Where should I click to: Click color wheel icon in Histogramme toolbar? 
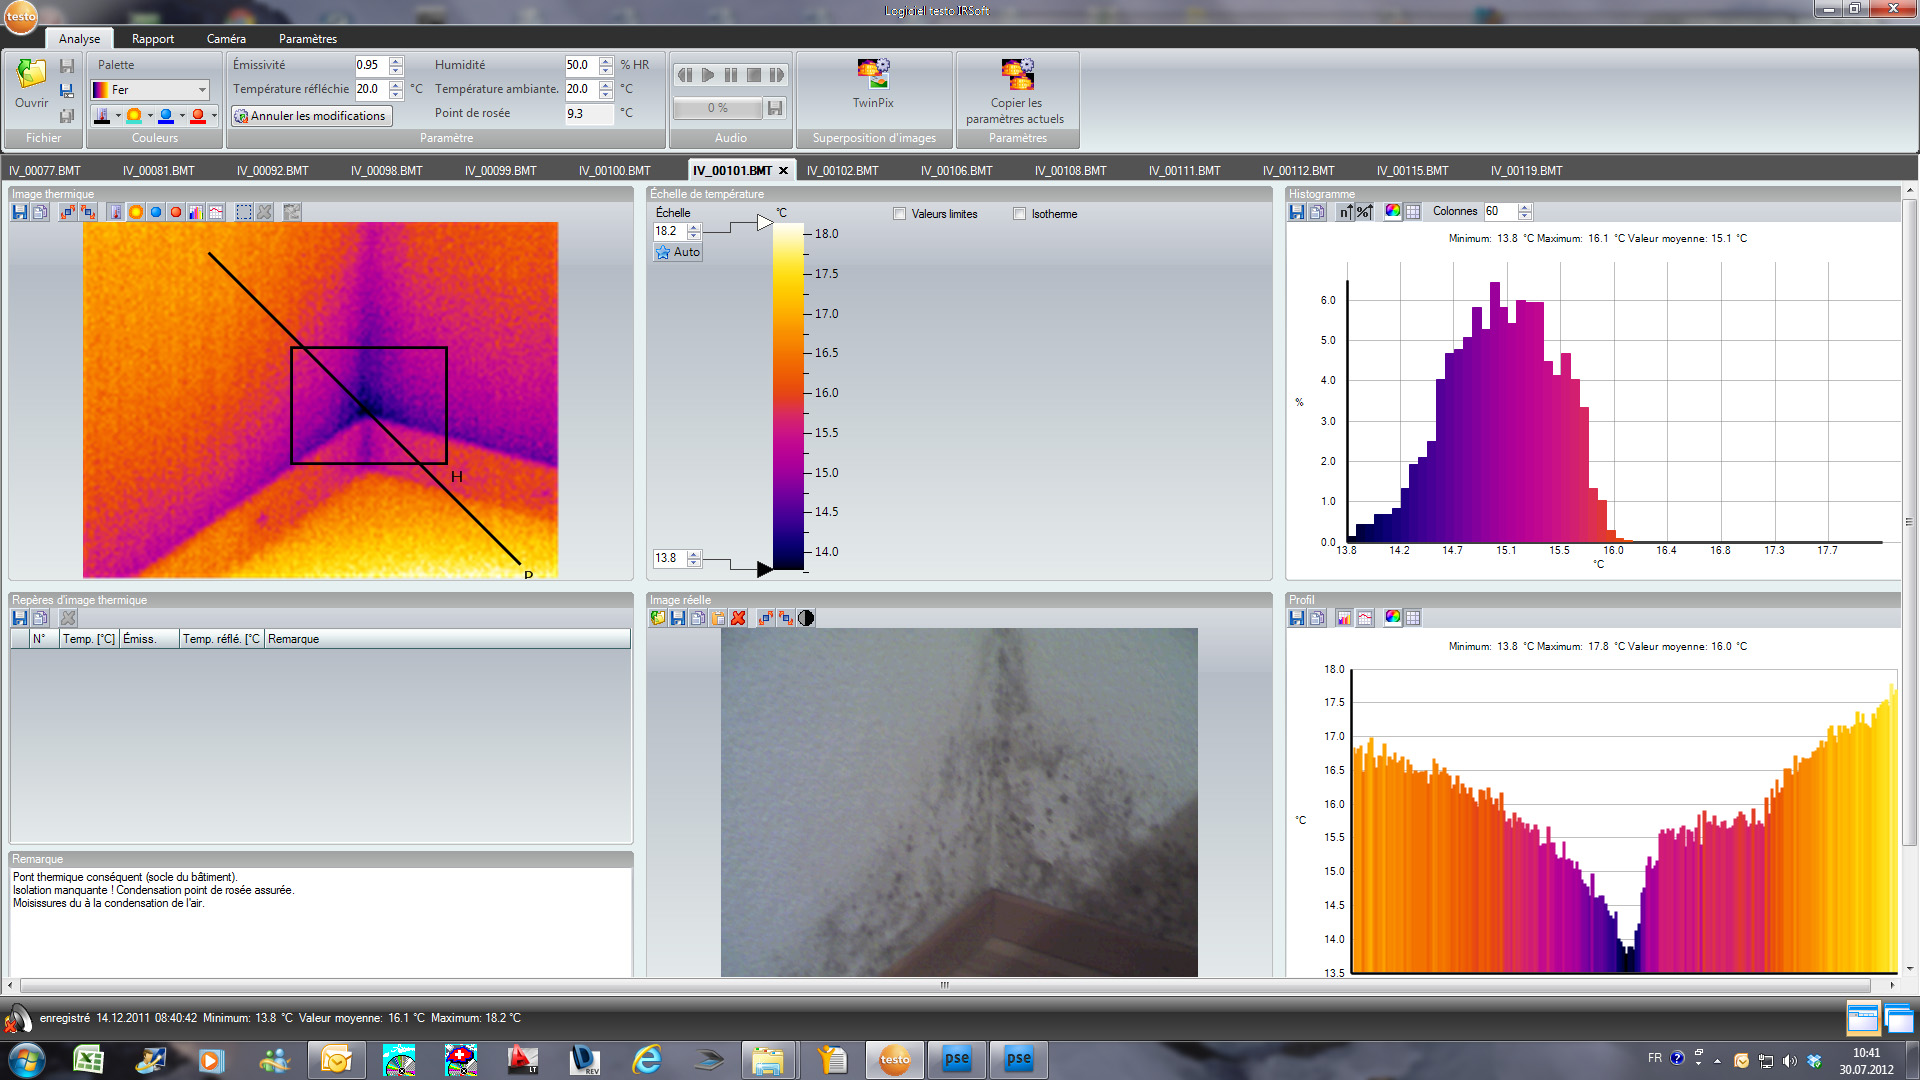(x=1392, y=211)
